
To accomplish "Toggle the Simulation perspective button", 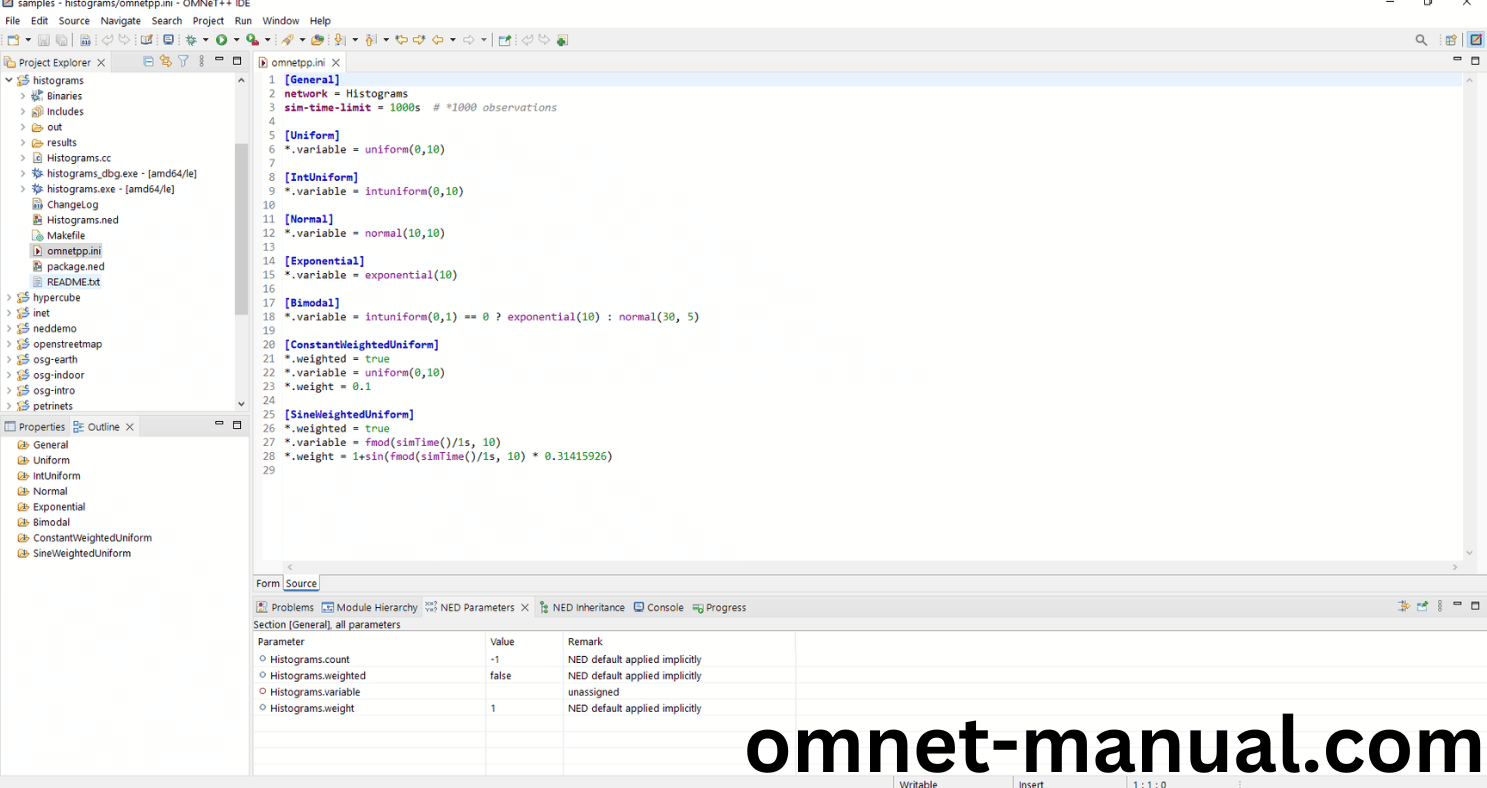I will (x=1475, y=40).
